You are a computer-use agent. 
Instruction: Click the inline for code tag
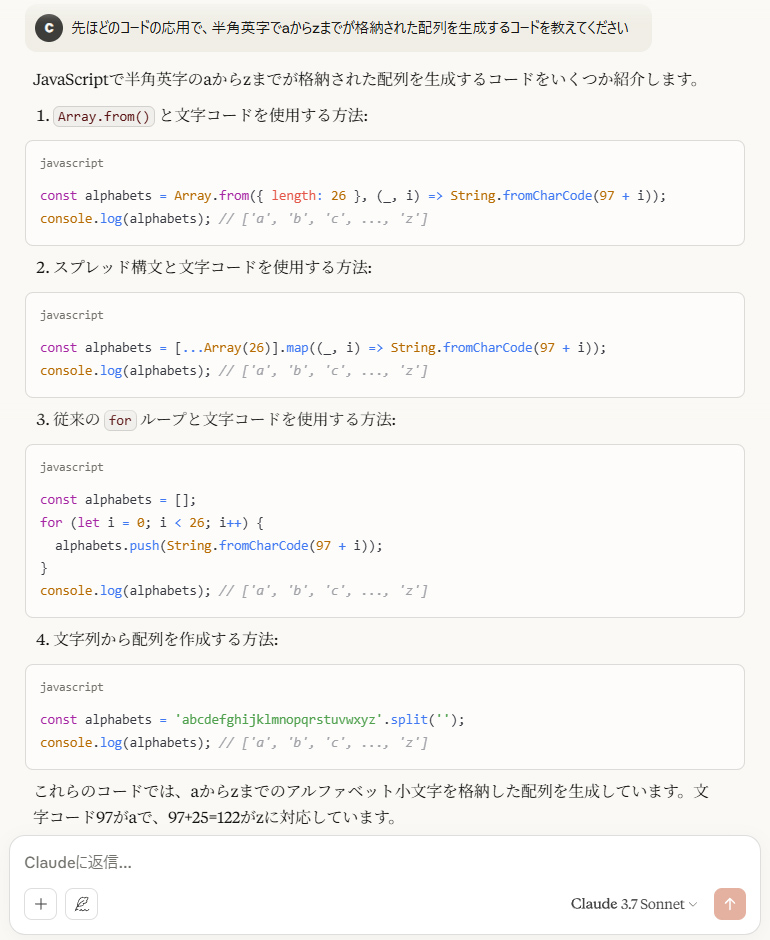click(120, 420)
